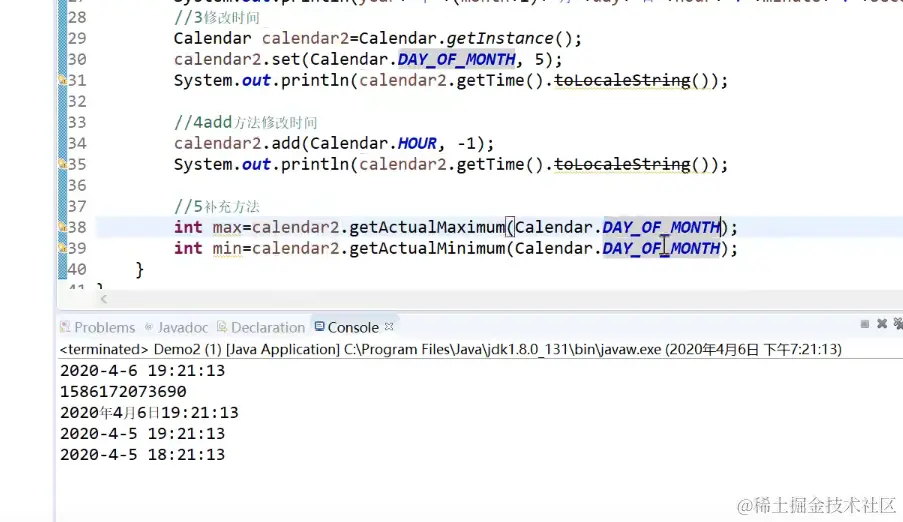903x522 pixels.
Task: Click the //3 comment on line 28
Action: [x=217, y=18]
